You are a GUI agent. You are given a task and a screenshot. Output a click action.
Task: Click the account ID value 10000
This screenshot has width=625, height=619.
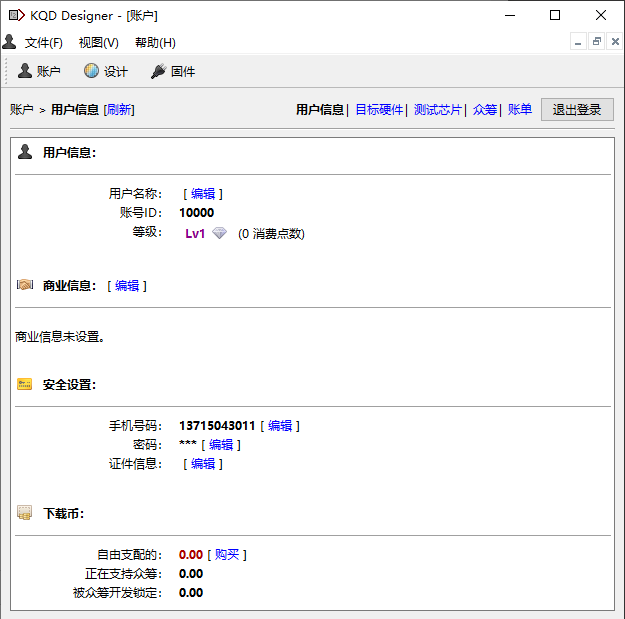[197, 213]
